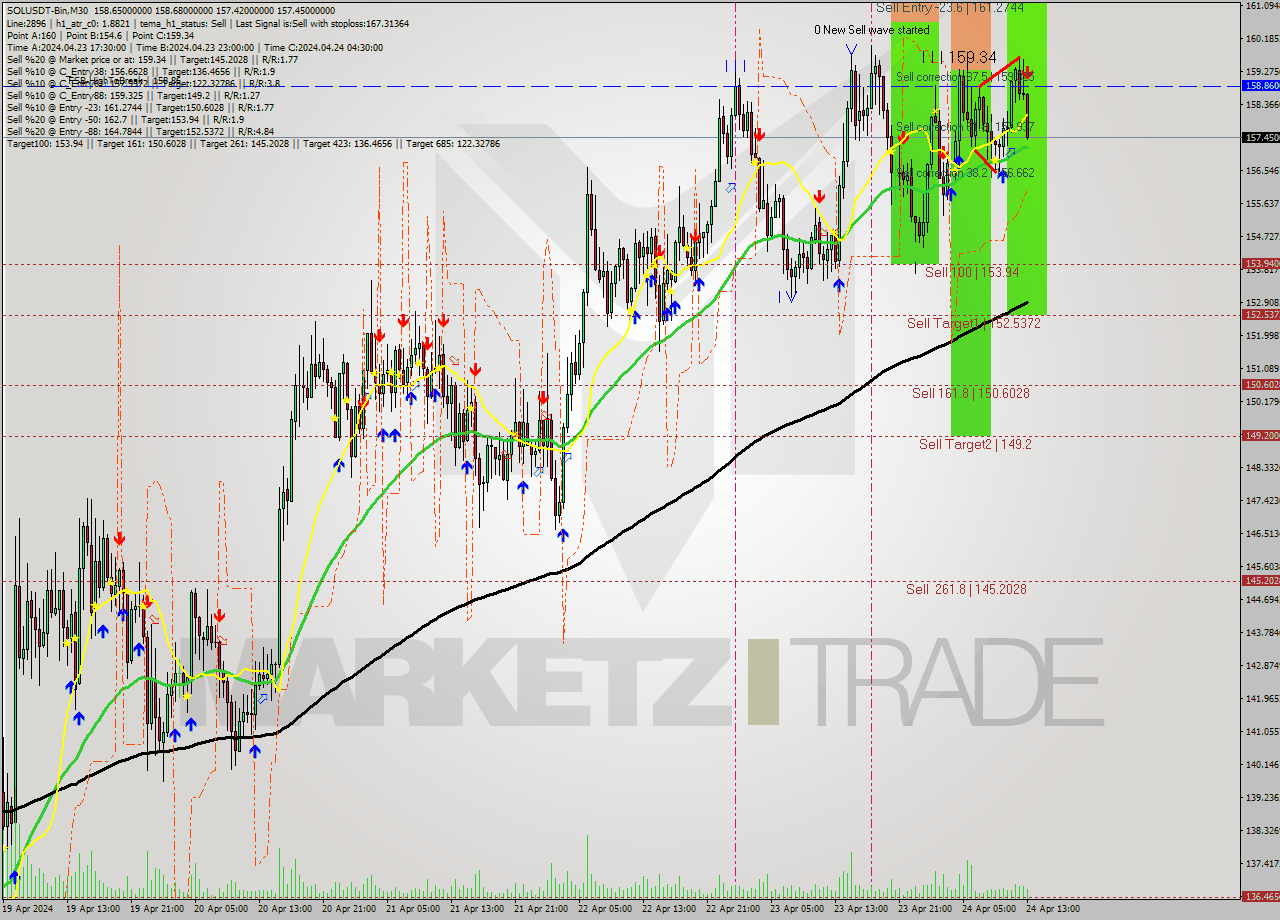Select the 'Sell Target1 | 152.5372' label
The width and height of the screenshot is (1280, 920).
974,323
